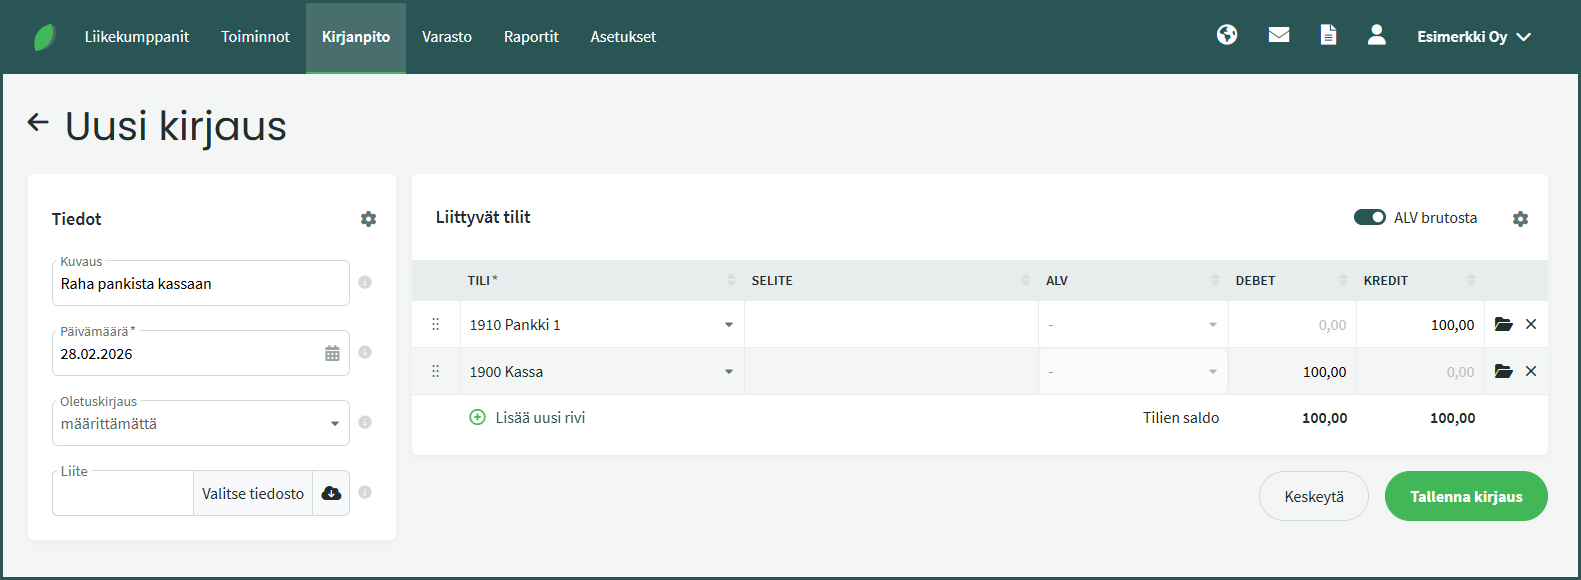Click the document icon in header

(x=1328, y=35)
